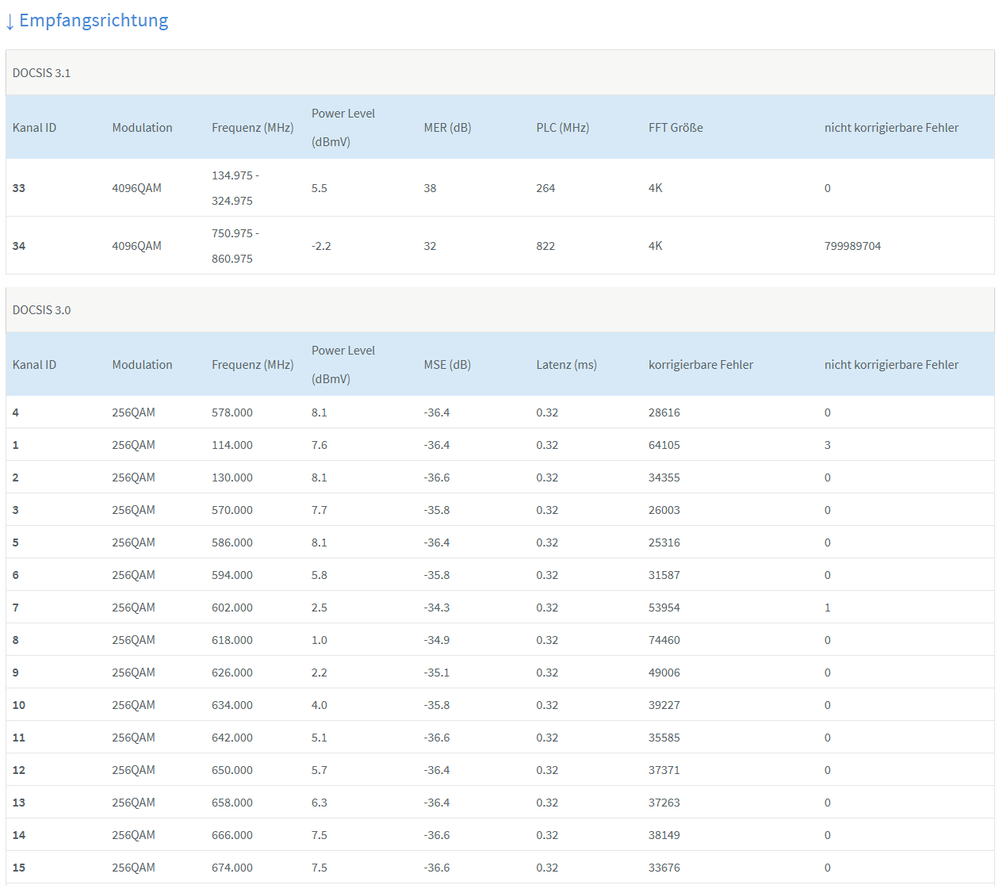Click the FFT Größe column header
This screenshot has height=886, width=999.
675,127
